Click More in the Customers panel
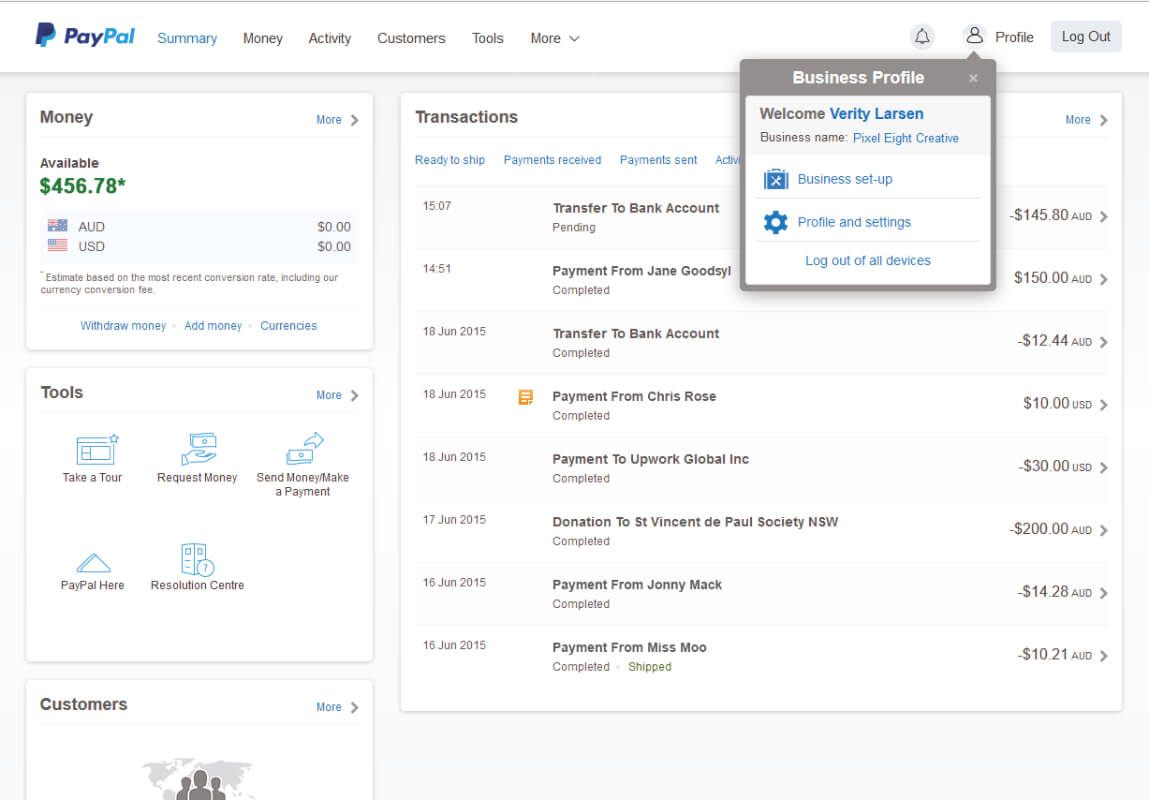 337,708
